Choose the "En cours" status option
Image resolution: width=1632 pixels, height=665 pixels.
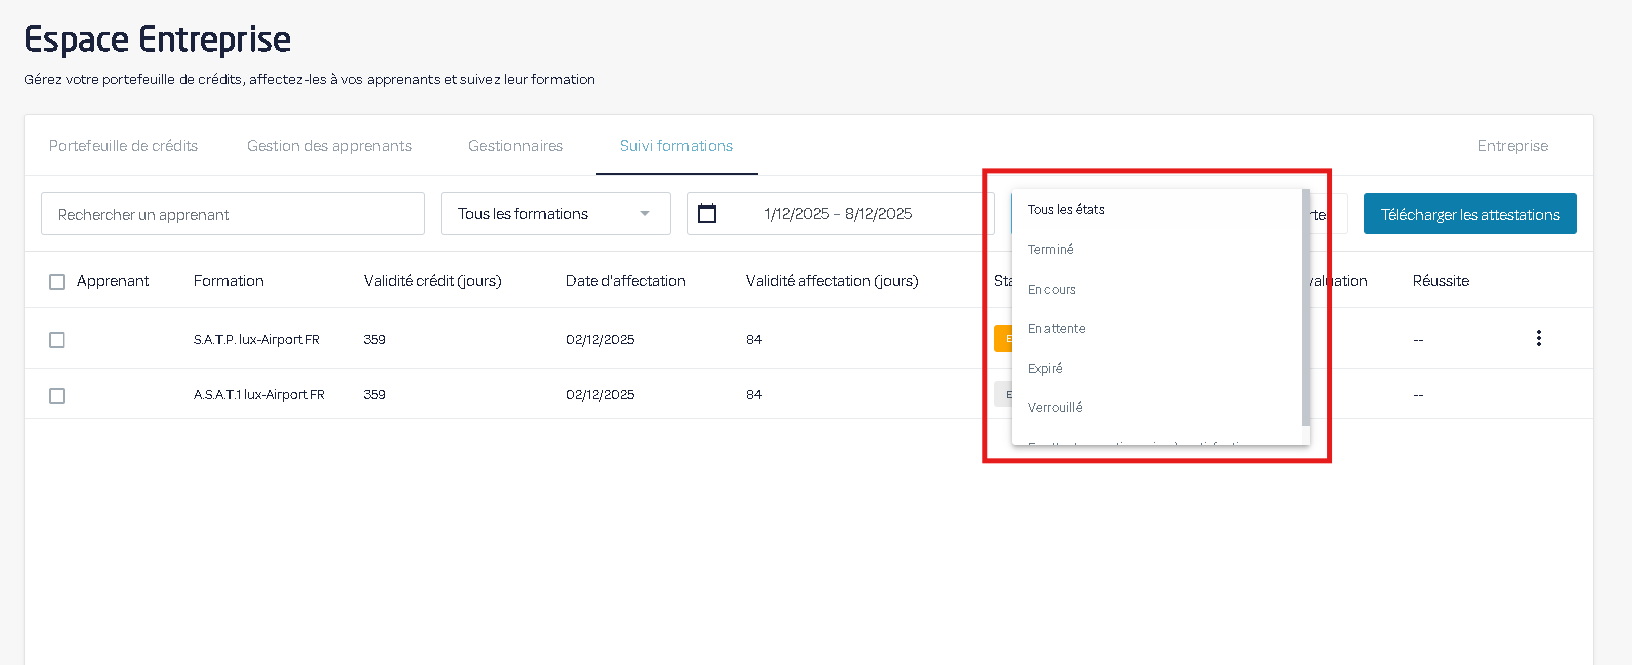pyautogui.click(x=1052, y=290)
